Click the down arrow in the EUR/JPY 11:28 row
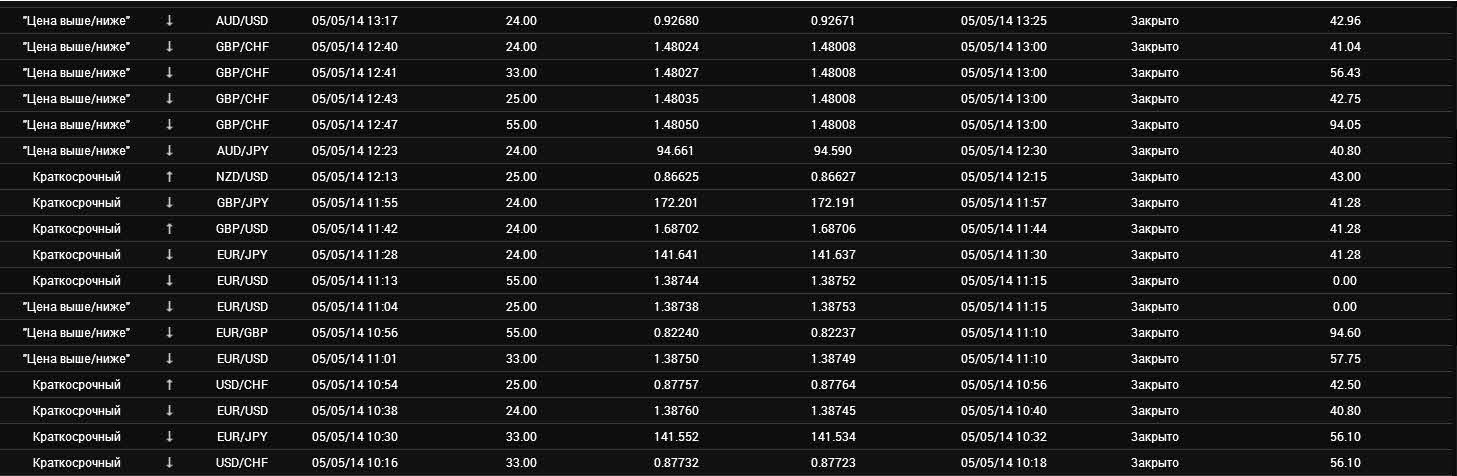 [169, 255]
